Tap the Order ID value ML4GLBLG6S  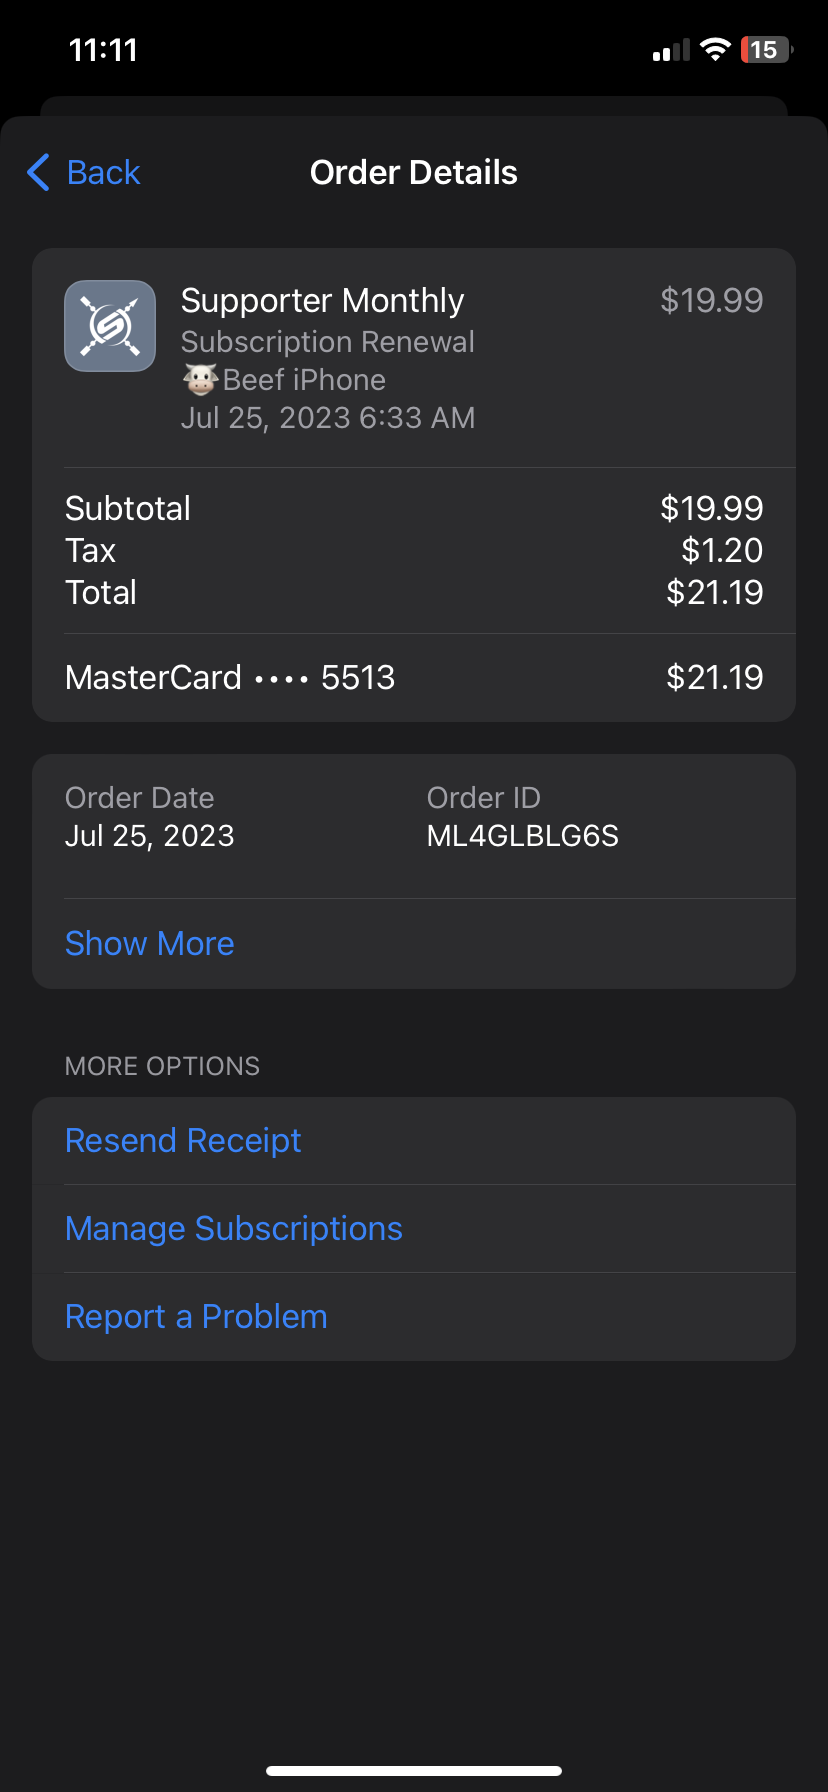coord(523,836)
